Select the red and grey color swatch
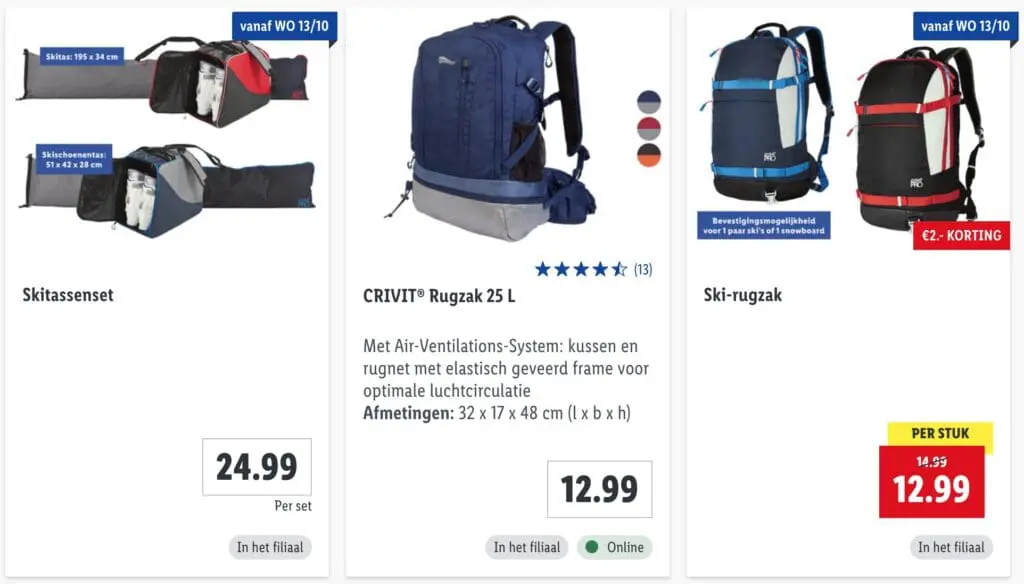The width and height of the screenshot is (1024, 584). (x=648, y=129)
